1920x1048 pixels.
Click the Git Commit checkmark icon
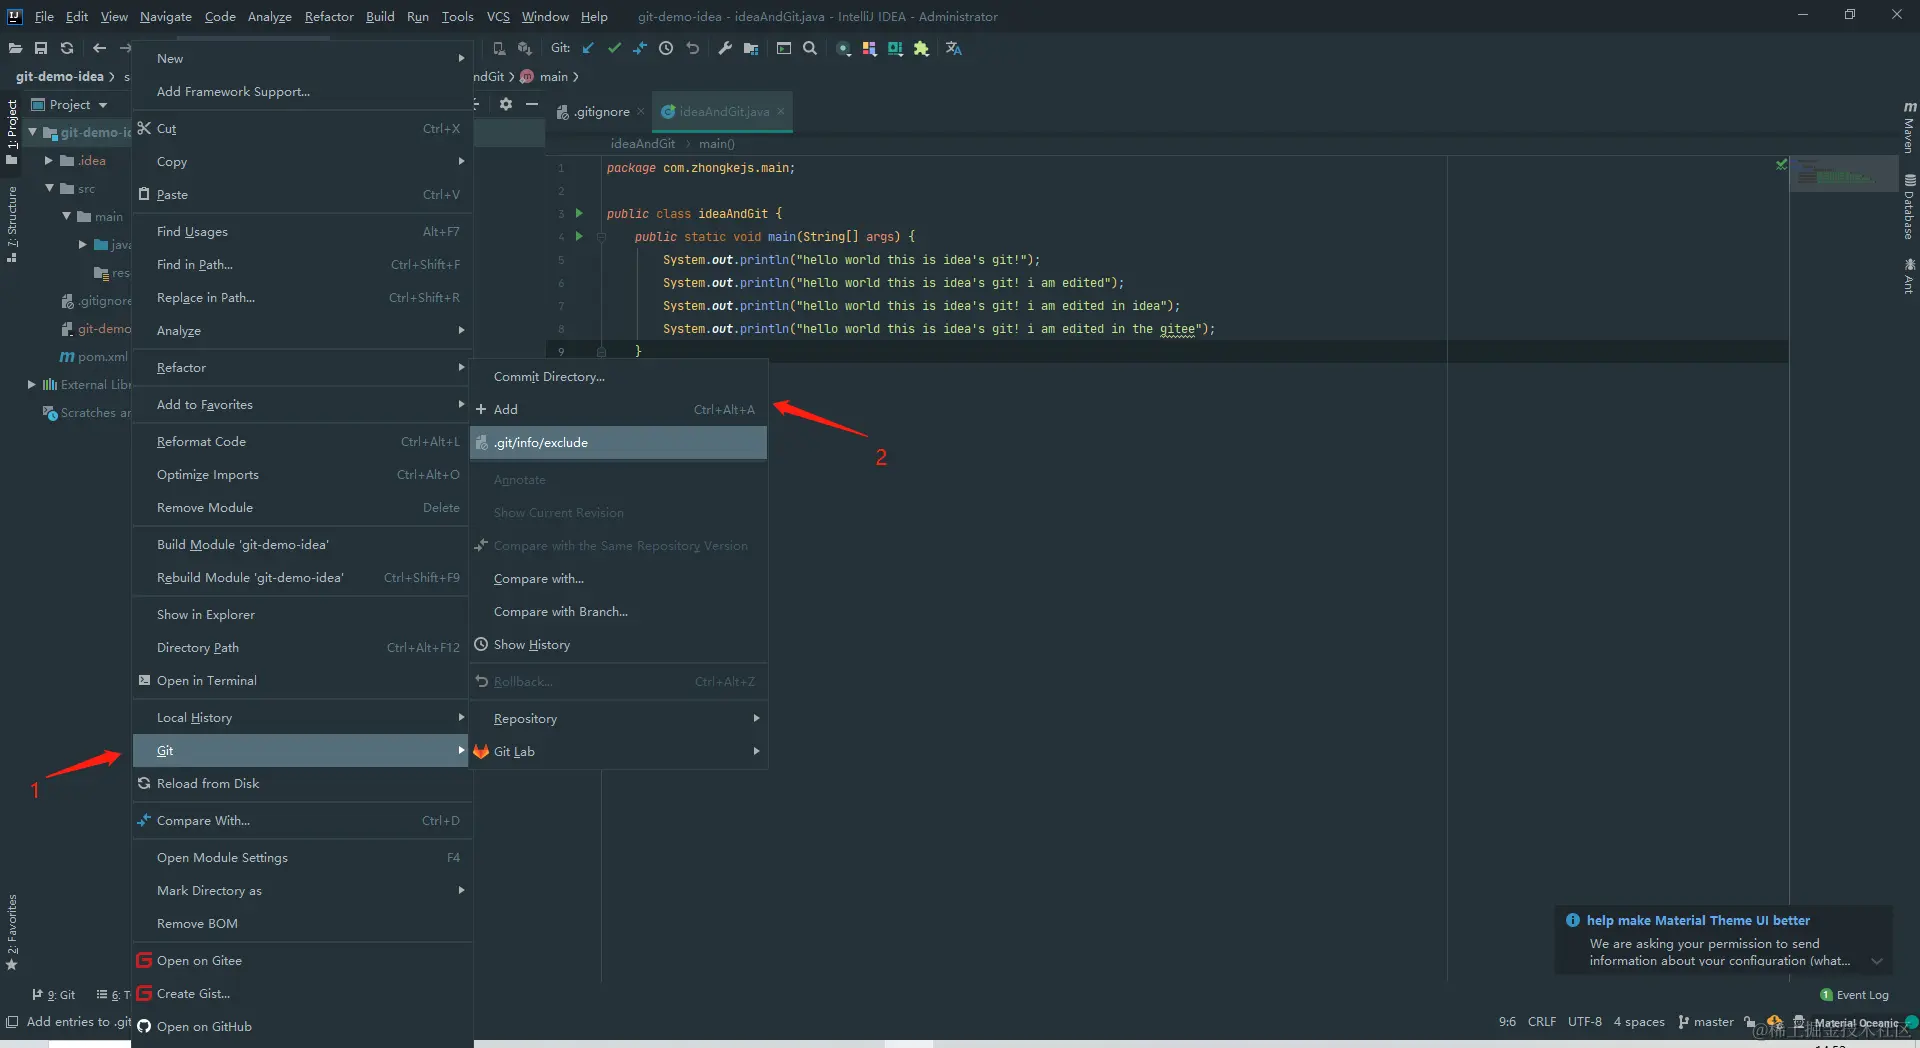point(614,48)
